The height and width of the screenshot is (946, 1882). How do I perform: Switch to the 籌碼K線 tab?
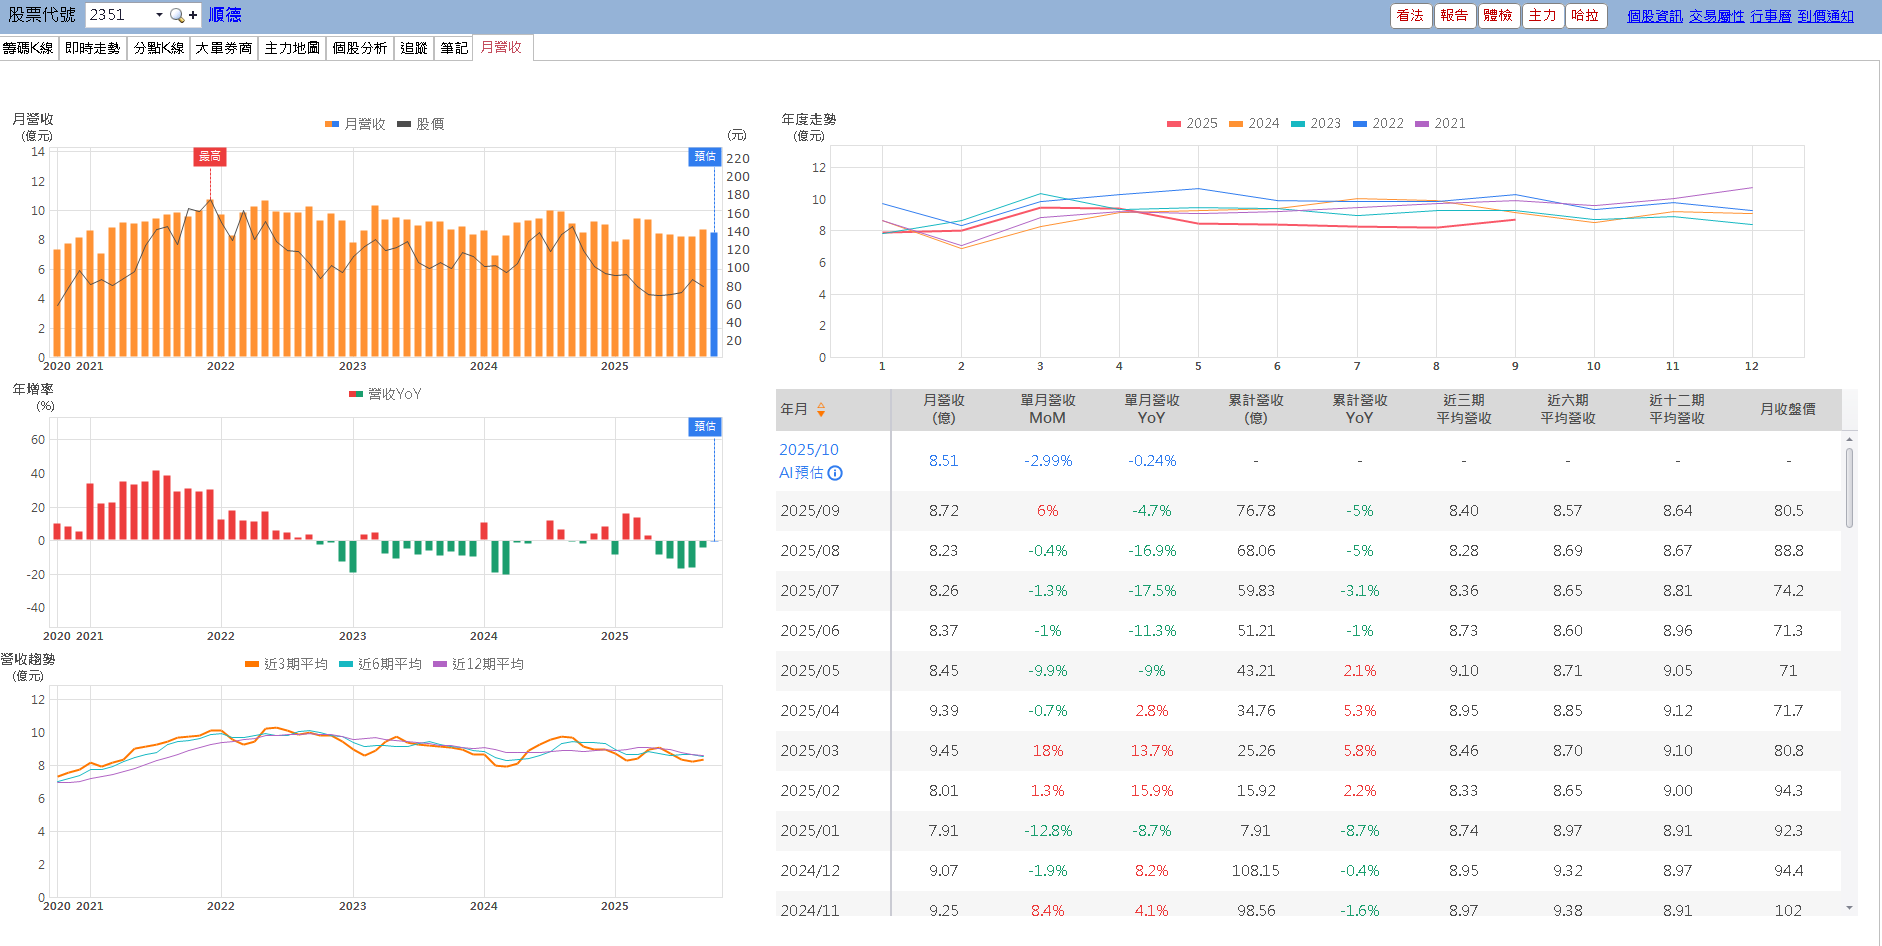(28, 48)
